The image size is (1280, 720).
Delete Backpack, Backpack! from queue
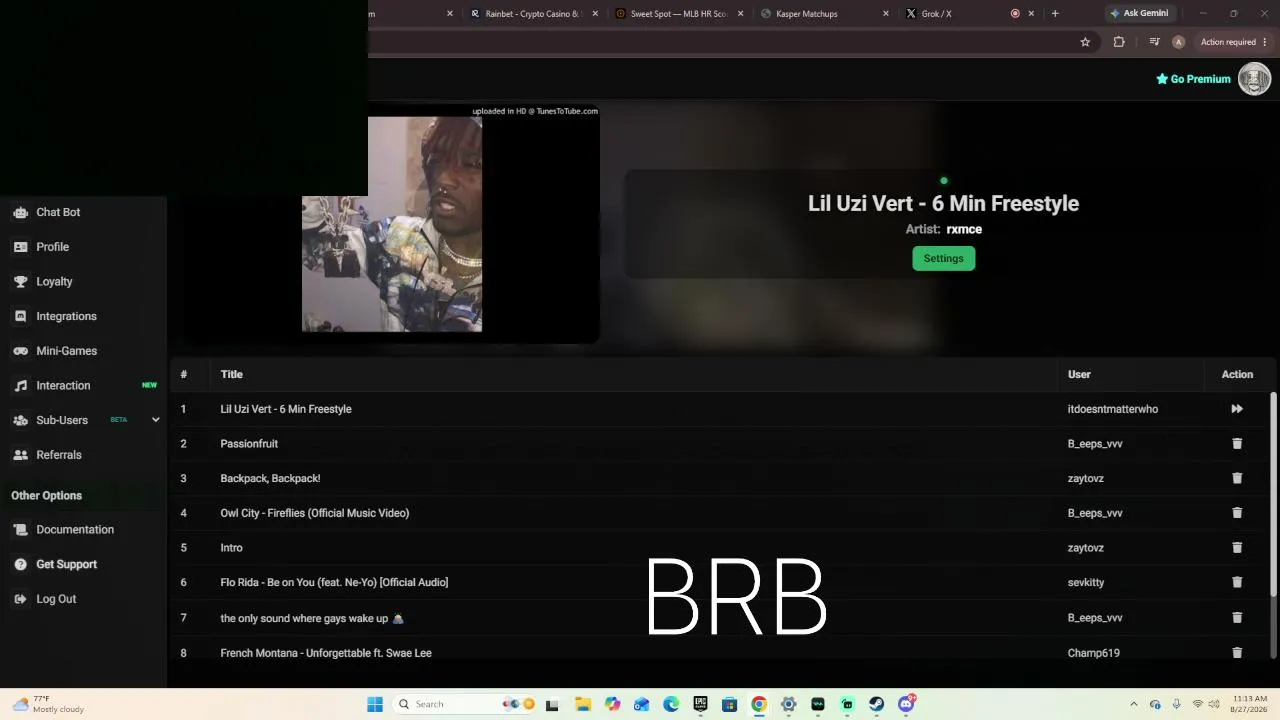(1237, 478)
